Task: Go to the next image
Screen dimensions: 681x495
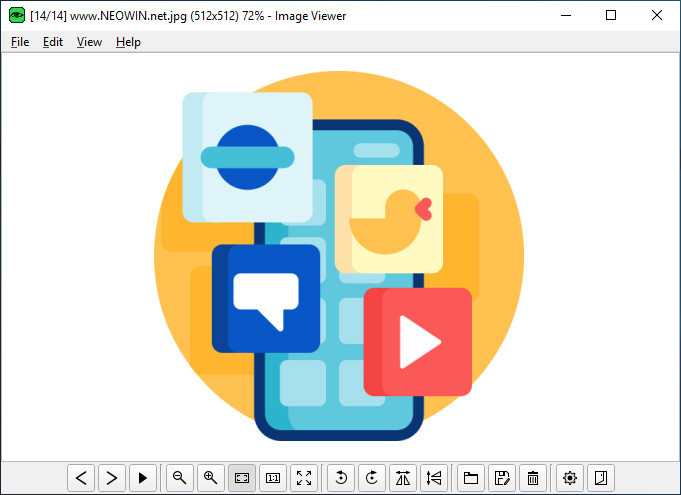Action: [x=112, y=478]
